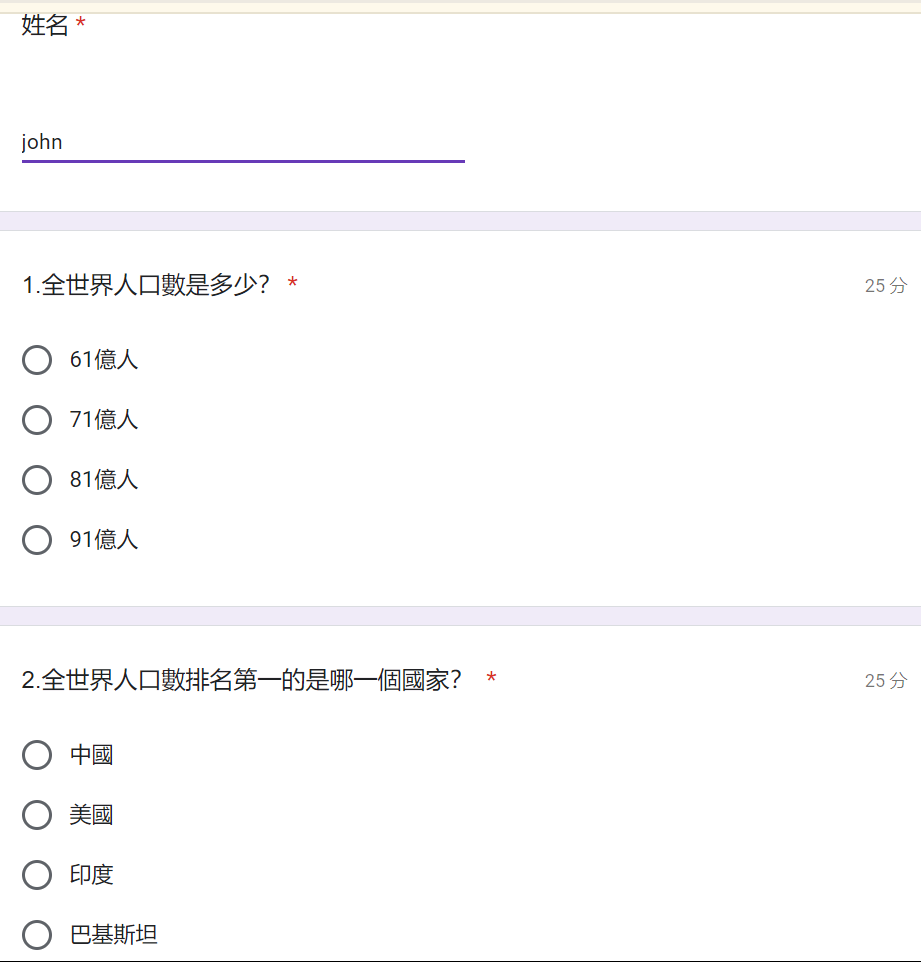Pick the 印度 radio option

click(x=37, y=875)
